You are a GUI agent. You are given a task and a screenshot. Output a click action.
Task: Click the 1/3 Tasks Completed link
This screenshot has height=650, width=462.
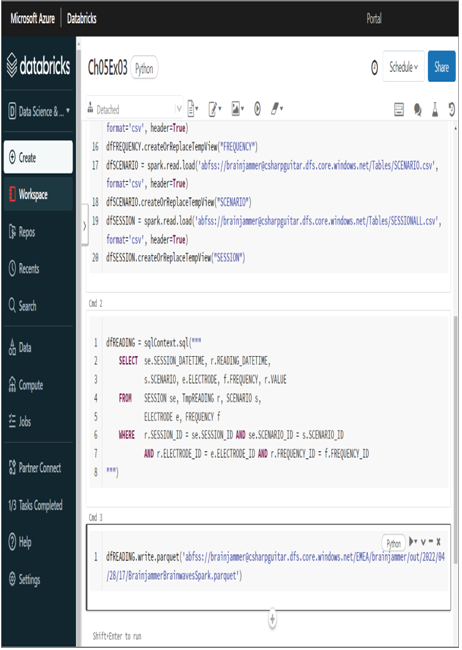(x=35, y=505)
